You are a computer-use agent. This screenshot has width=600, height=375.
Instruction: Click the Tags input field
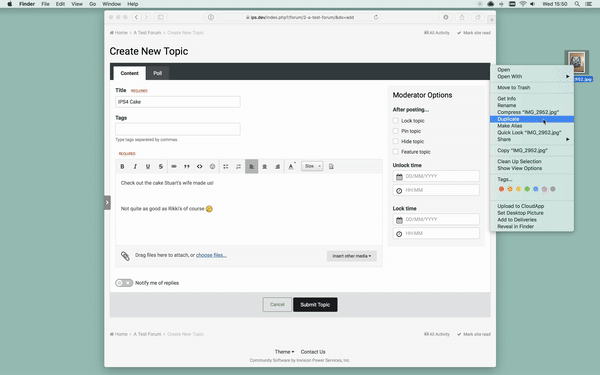tap(178, 129)
